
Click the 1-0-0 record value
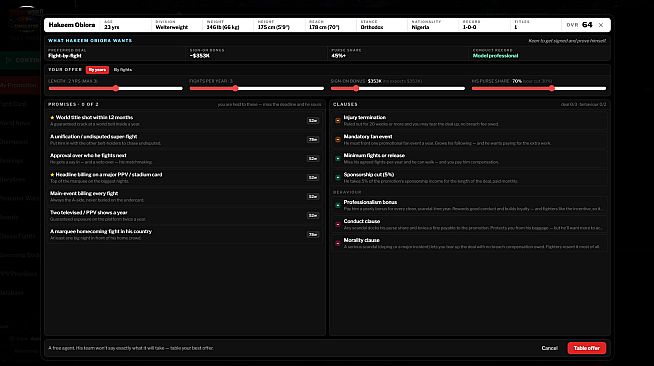point(469,27)
